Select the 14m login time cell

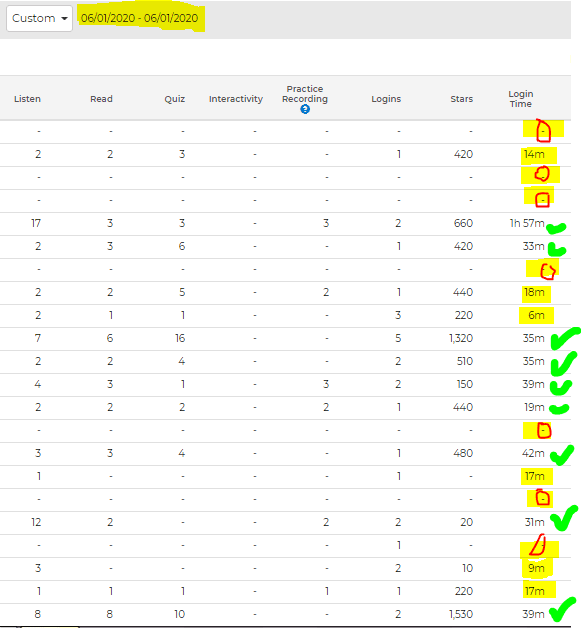(534, 154)
